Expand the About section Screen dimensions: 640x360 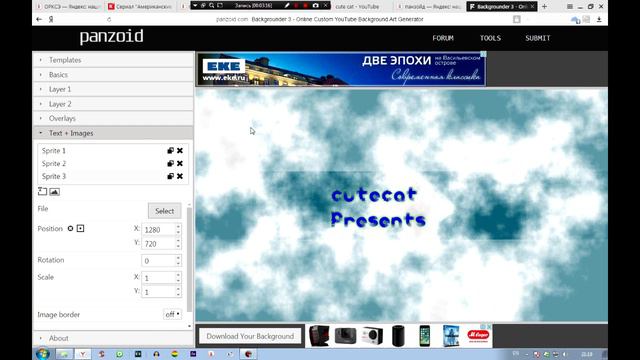(113, 338)
